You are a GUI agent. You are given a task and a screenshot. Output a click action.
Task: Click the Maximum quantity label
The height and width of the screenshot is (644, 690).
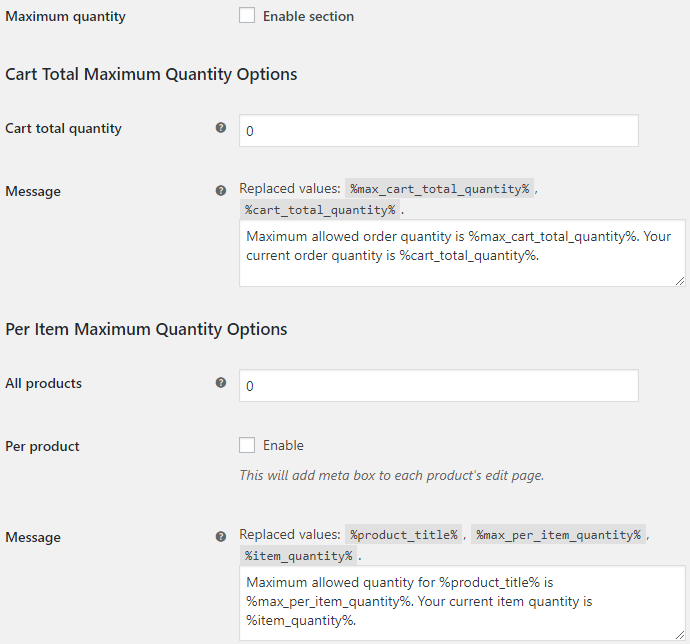pos(66,17)
